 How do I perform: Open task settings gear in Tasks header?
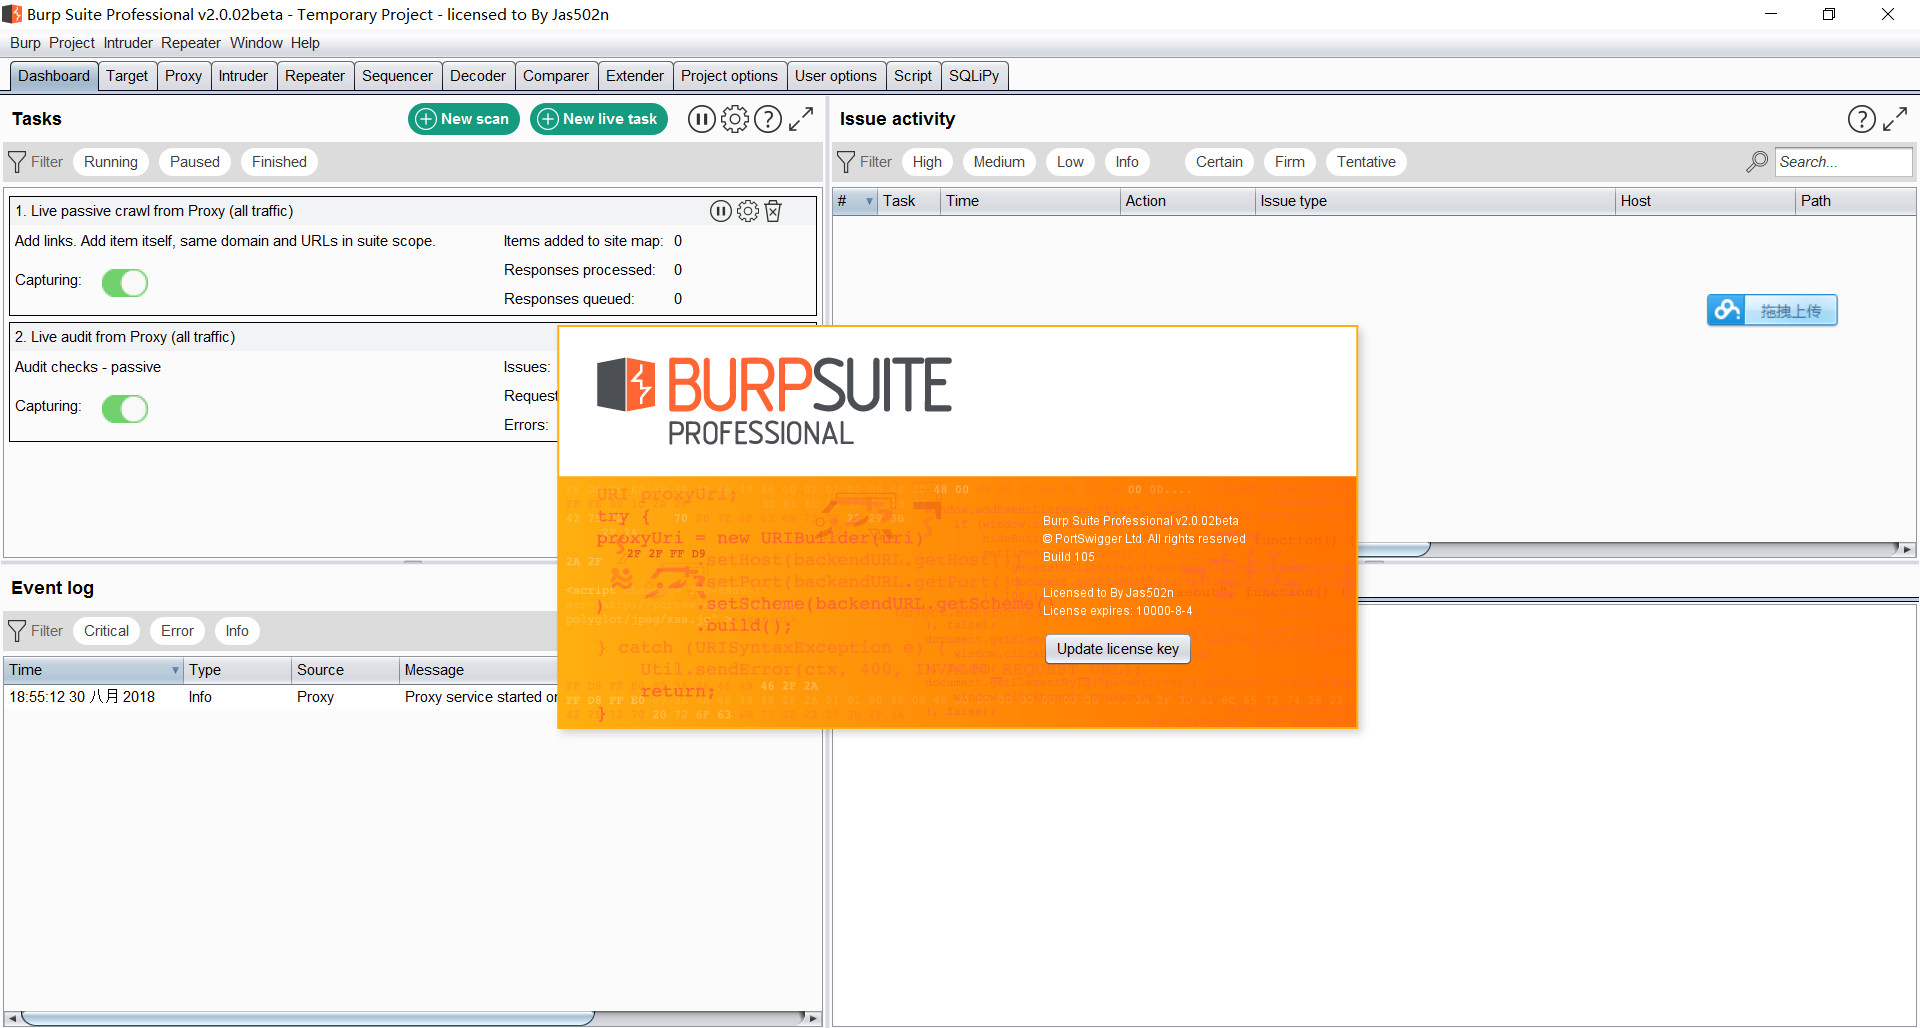735,119
